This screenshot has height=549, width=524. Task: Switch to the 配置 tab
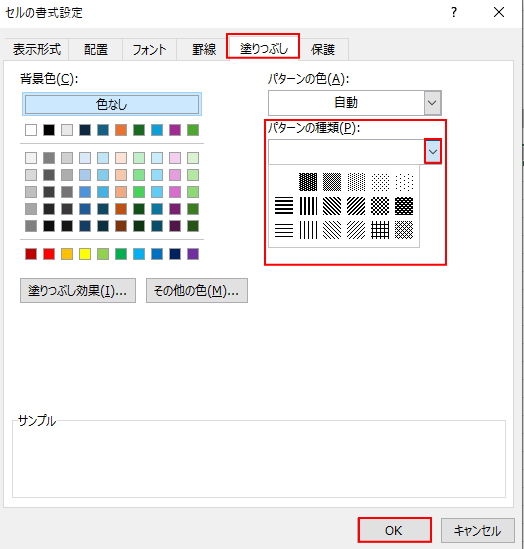pos(96,49)
